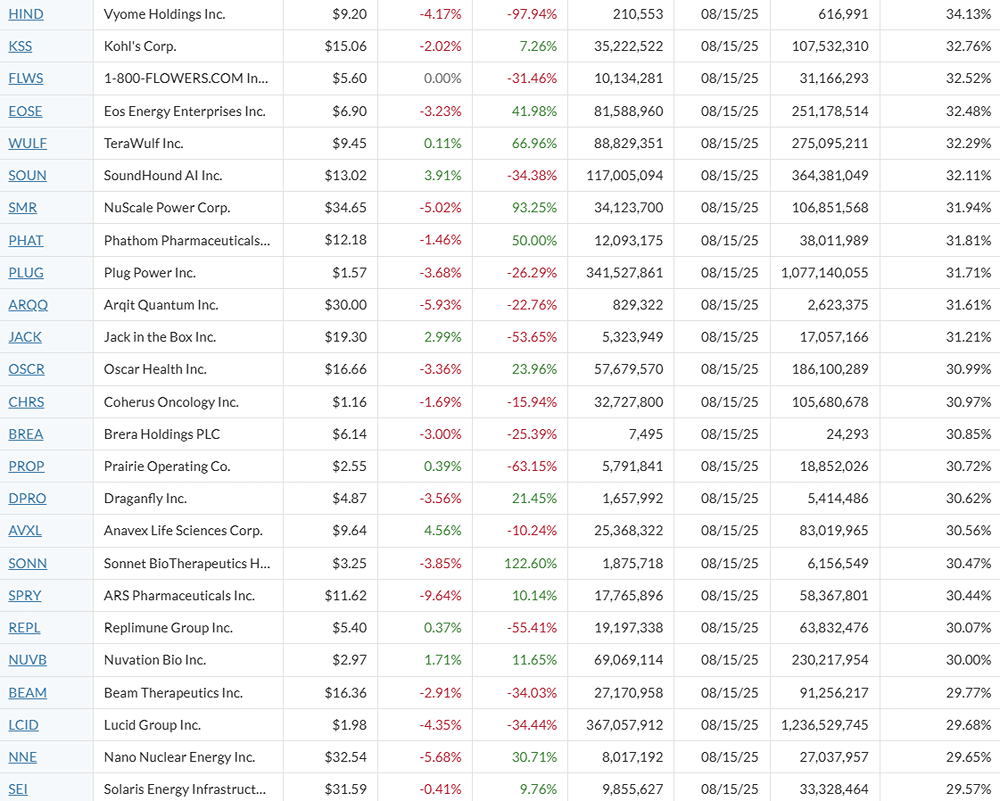Screen dimensions: 1000x801
Task: Click the Beam Therapeutics Inc. company name
Action: coord(173,692)
